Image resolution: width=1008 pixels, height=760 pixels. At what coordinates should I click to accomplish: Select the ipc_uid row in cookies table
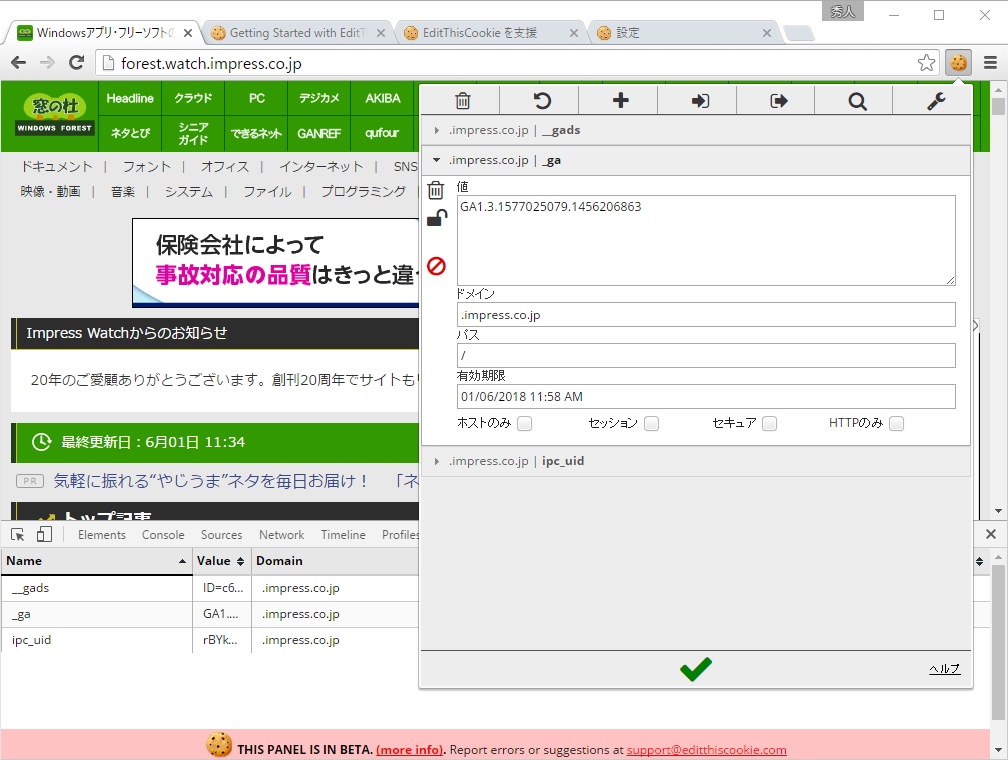210,640
